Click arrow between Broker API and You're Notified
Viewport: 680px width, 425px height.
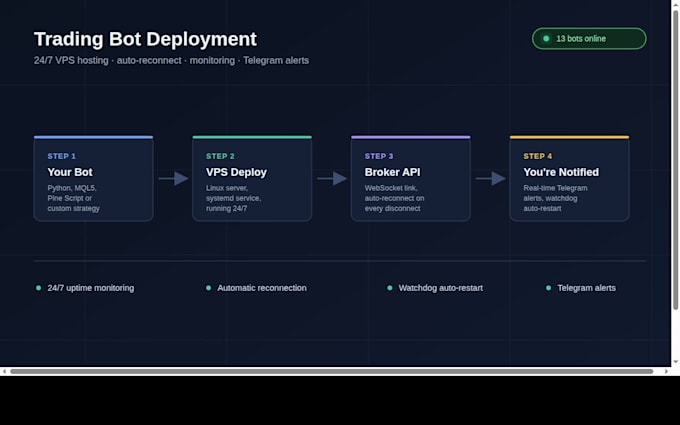click(491, 178)
